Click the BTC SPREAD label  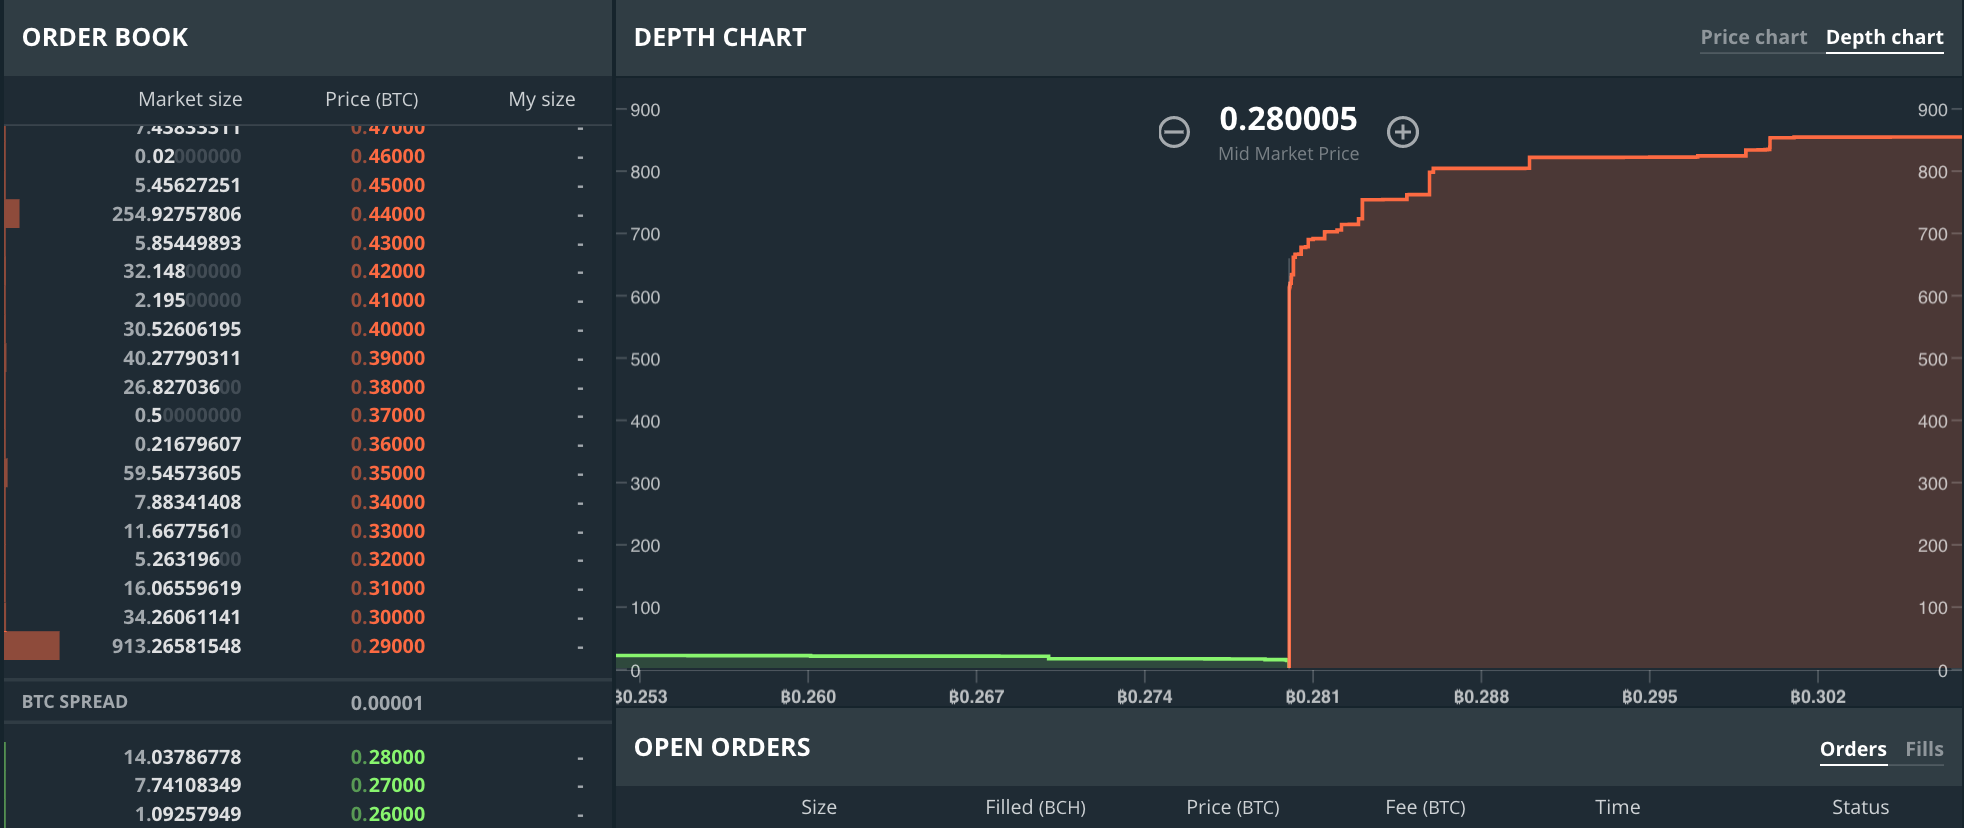(x=75, y=702)
